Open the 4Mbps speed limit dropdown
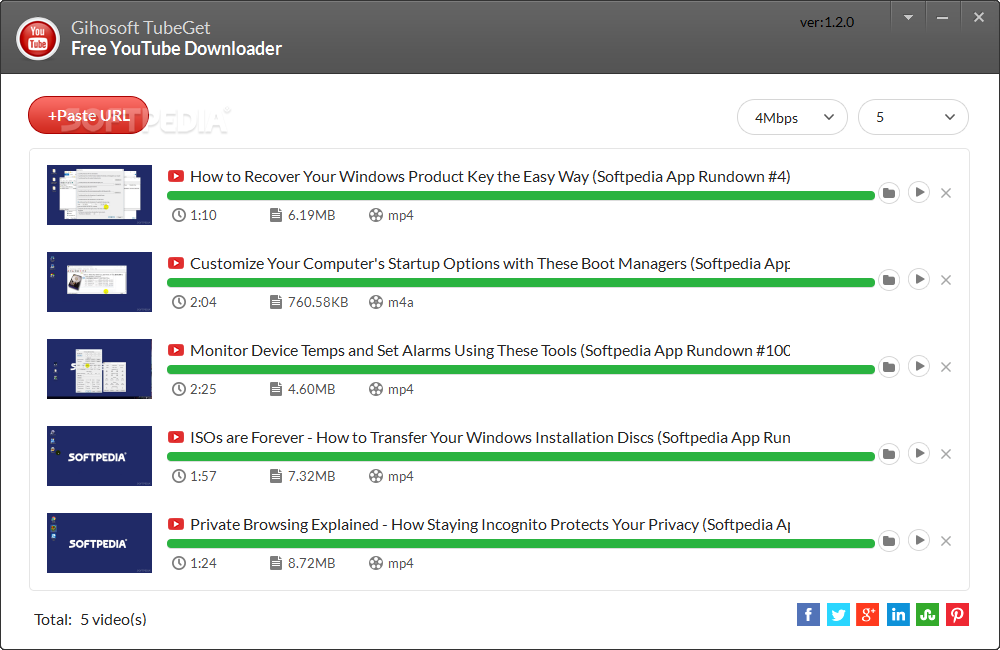This screenshot has width=1000, height=650. (x=792, y=117)
